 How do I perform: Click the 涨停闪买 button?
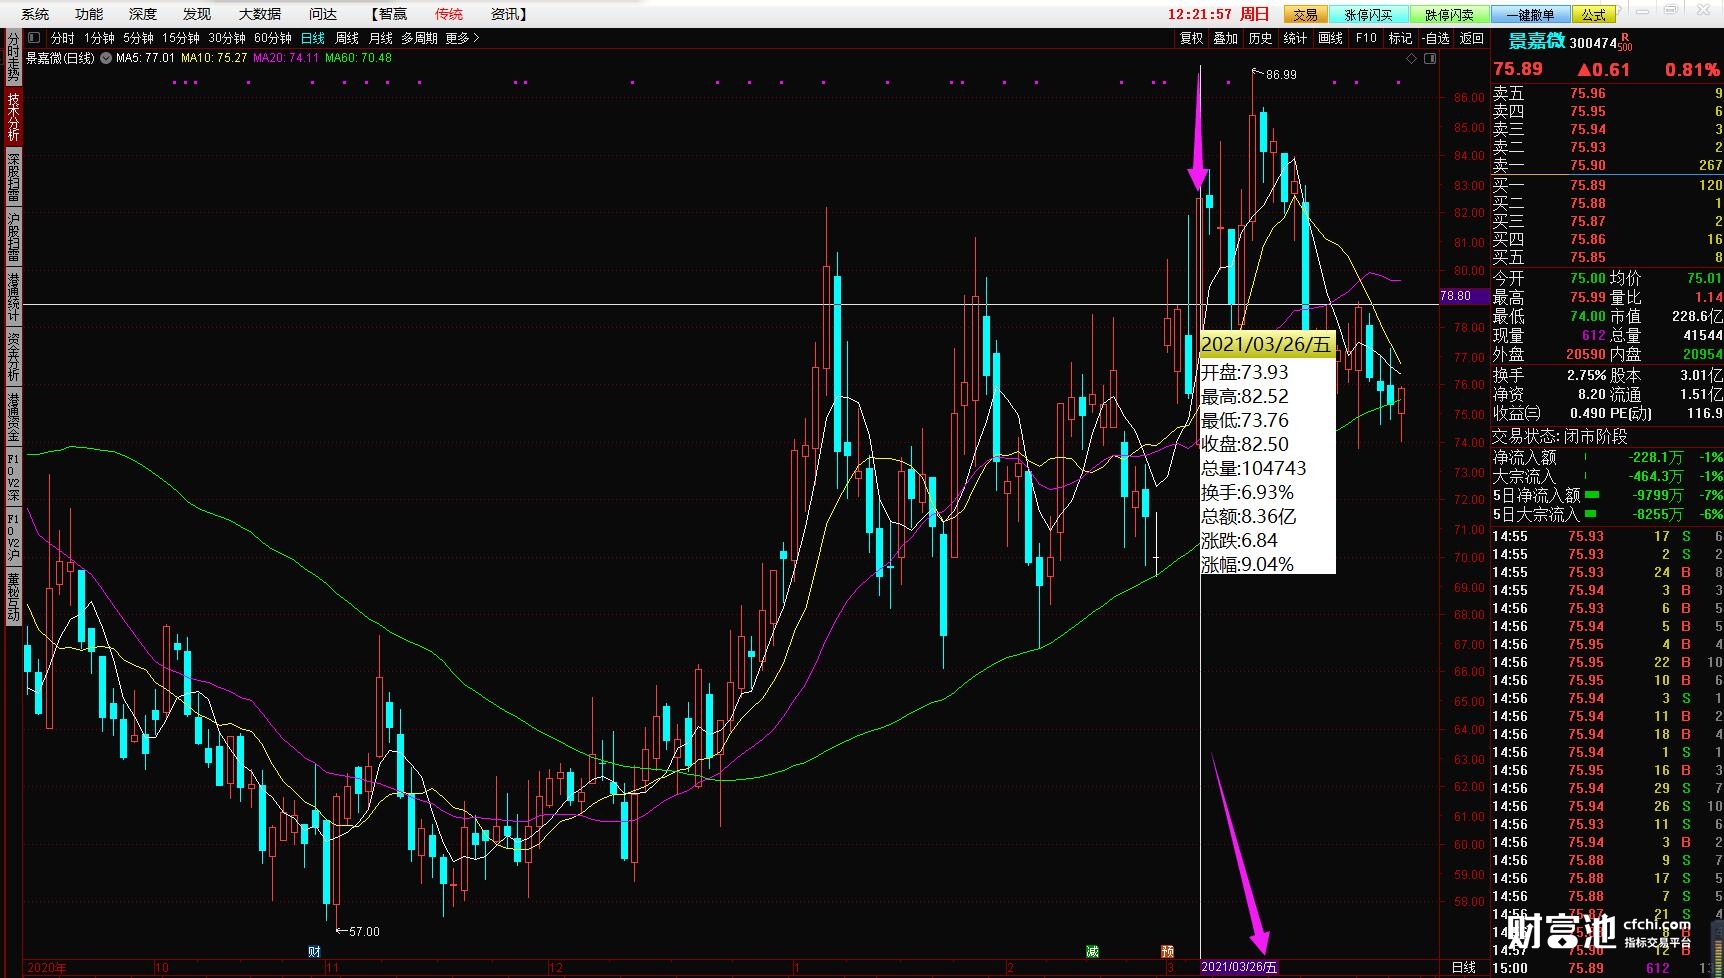point(1368,14)
